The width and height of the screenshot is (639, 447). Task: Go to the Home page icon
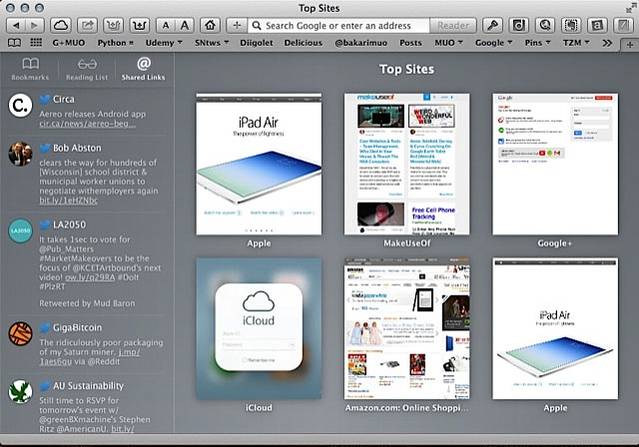(x=210, y=26)
